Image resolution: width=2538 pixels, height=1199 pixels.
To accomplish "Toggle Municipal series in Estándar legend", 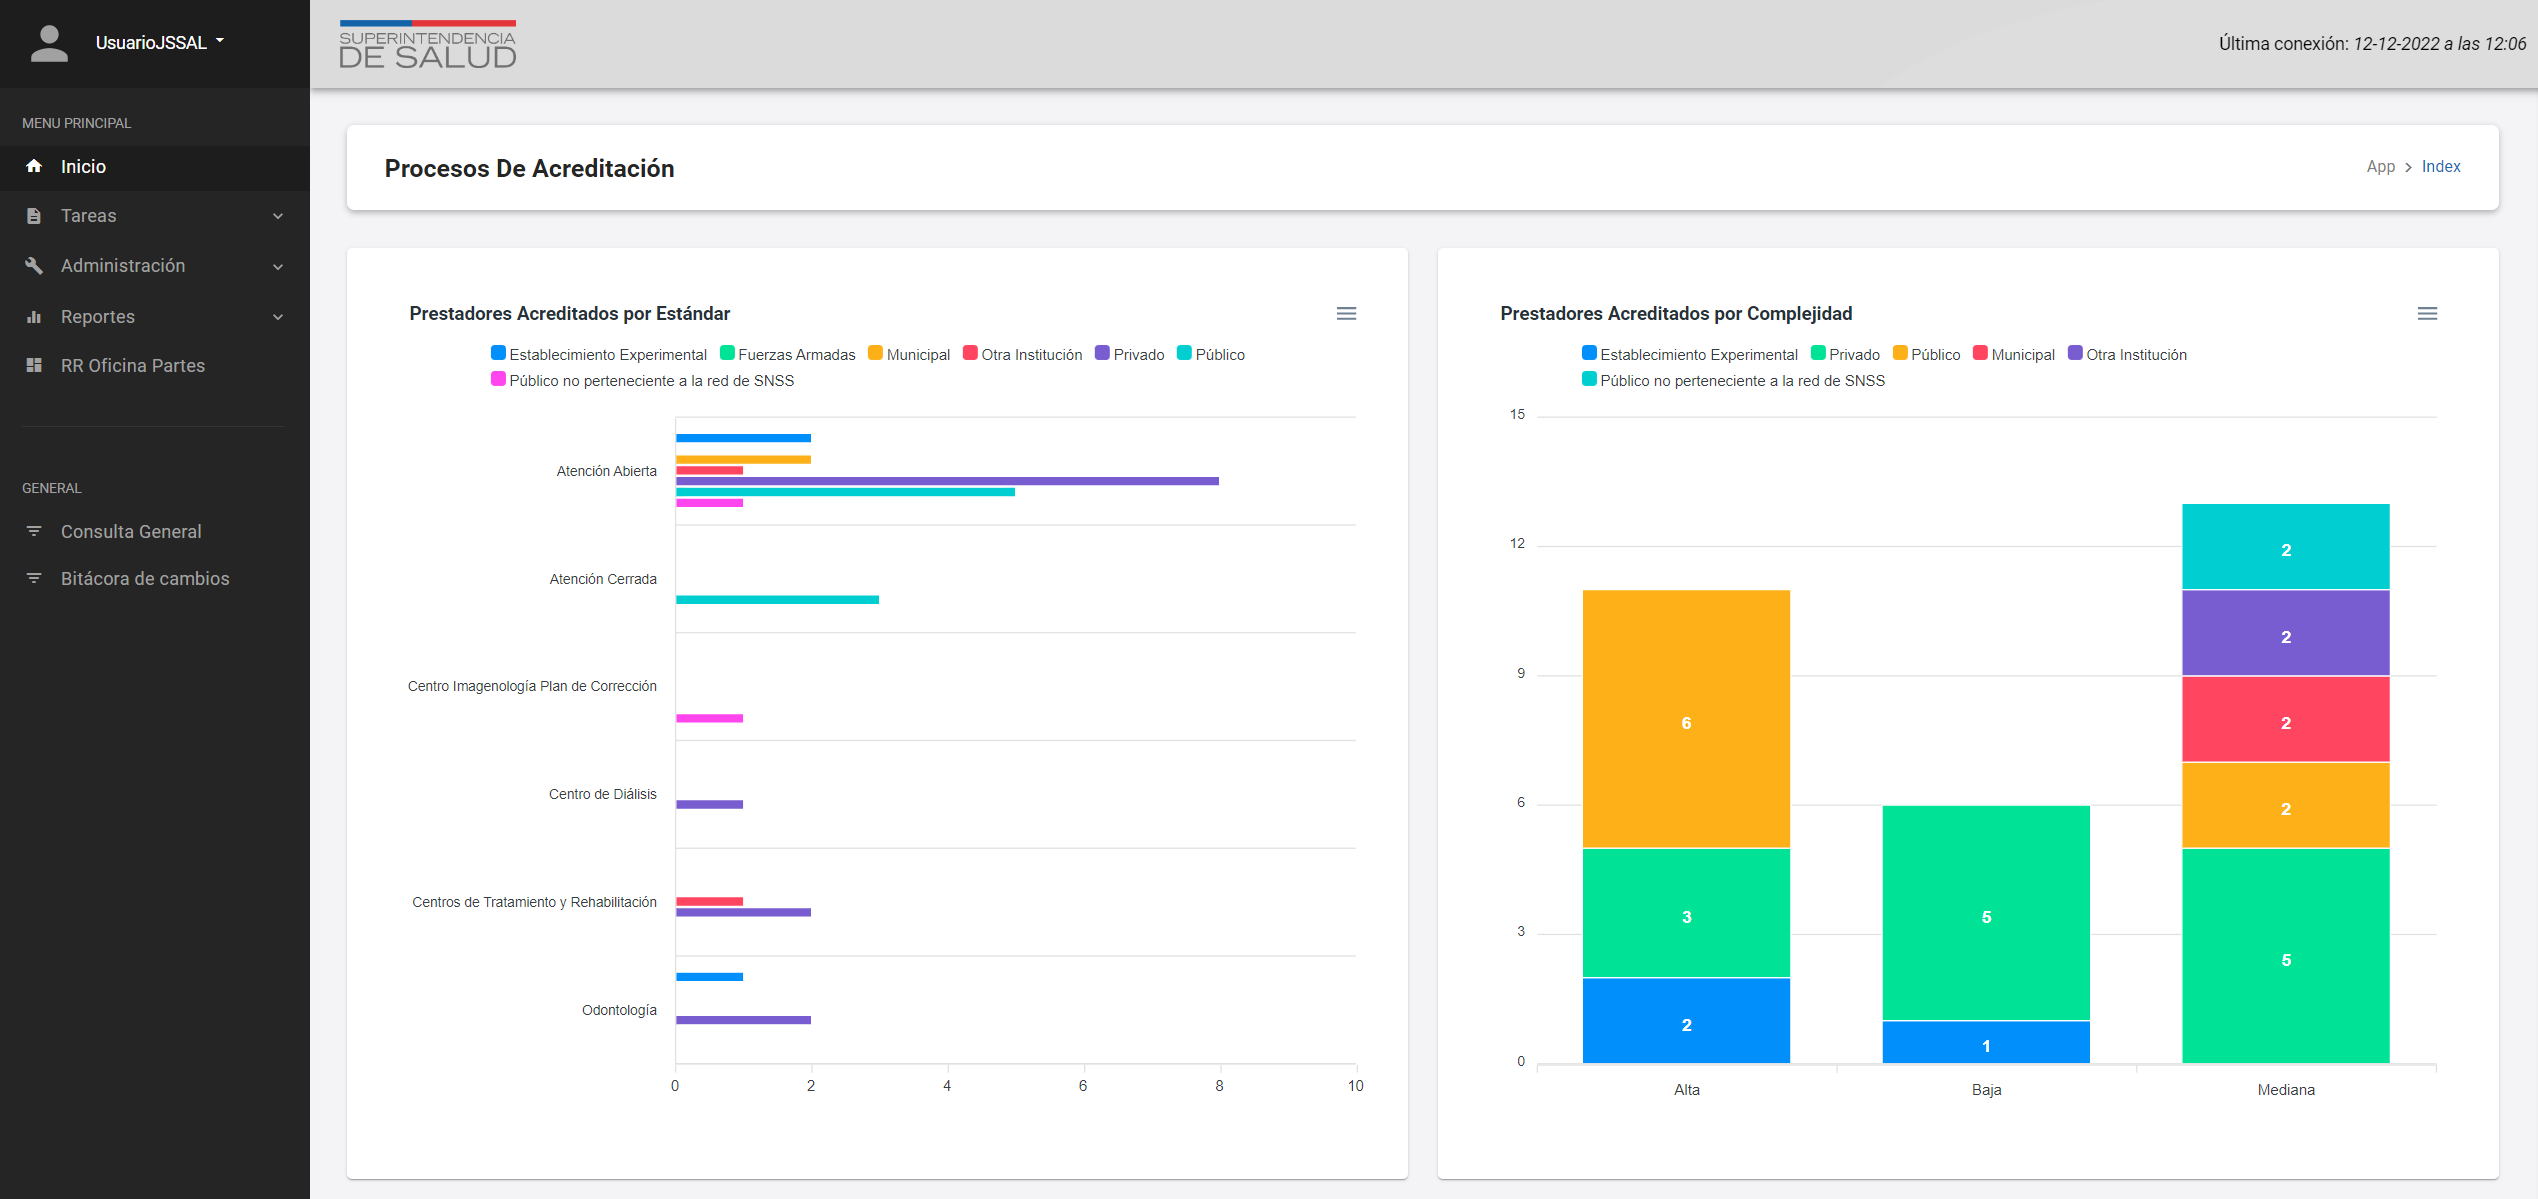I will [909, 354].
